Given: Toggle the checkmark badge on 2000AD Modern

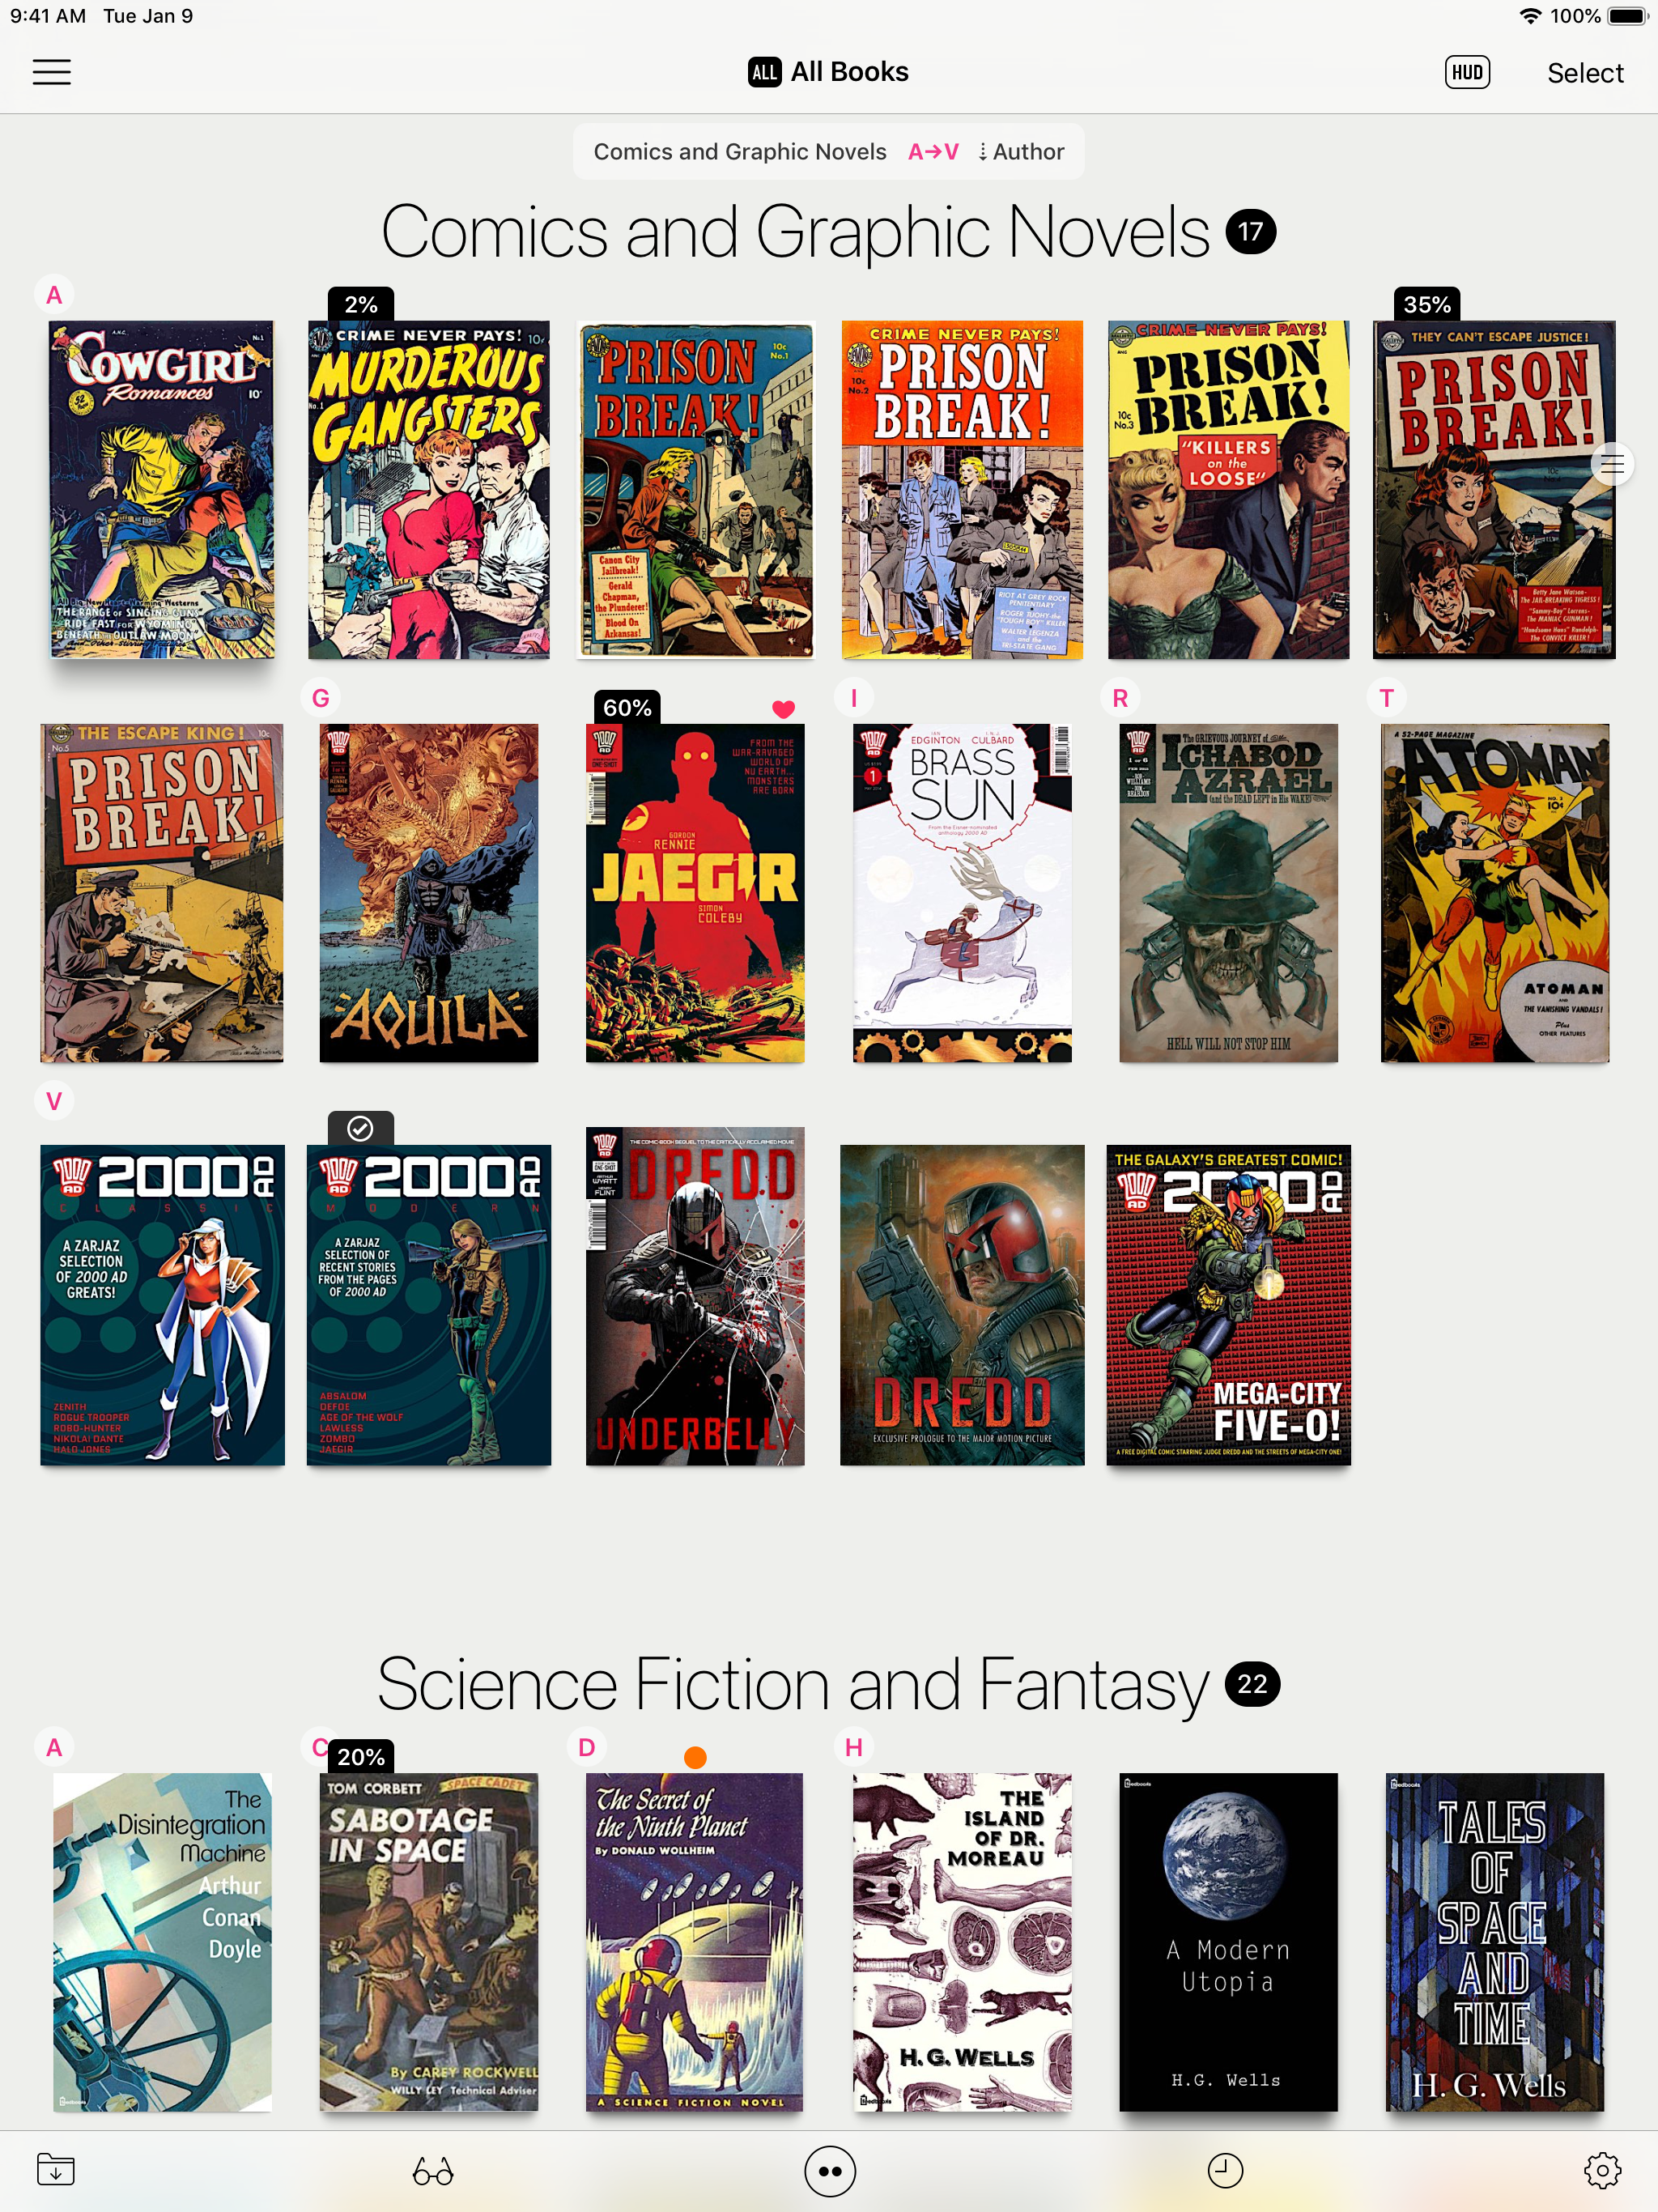Looking at the screenshot, I should [360, 1128].
